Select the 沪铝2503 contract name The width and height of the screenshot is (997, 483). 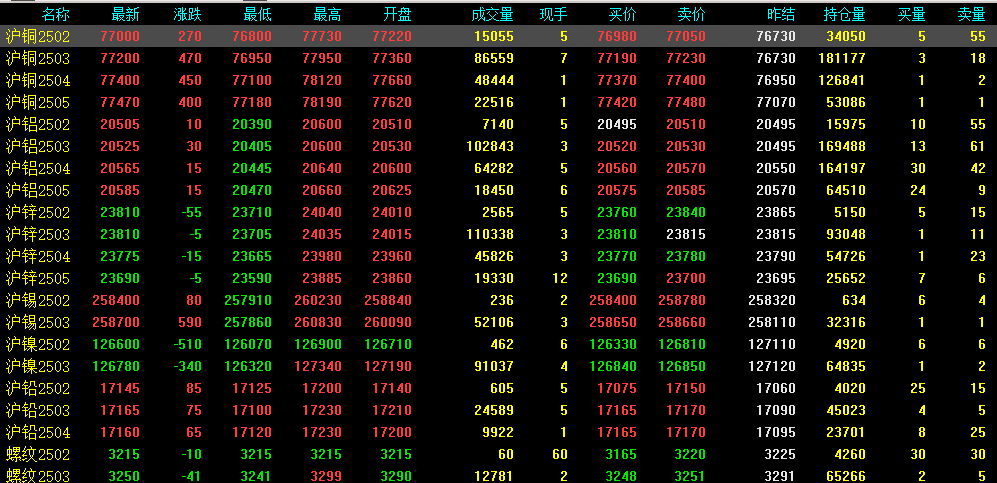click(x=38, y=146)
